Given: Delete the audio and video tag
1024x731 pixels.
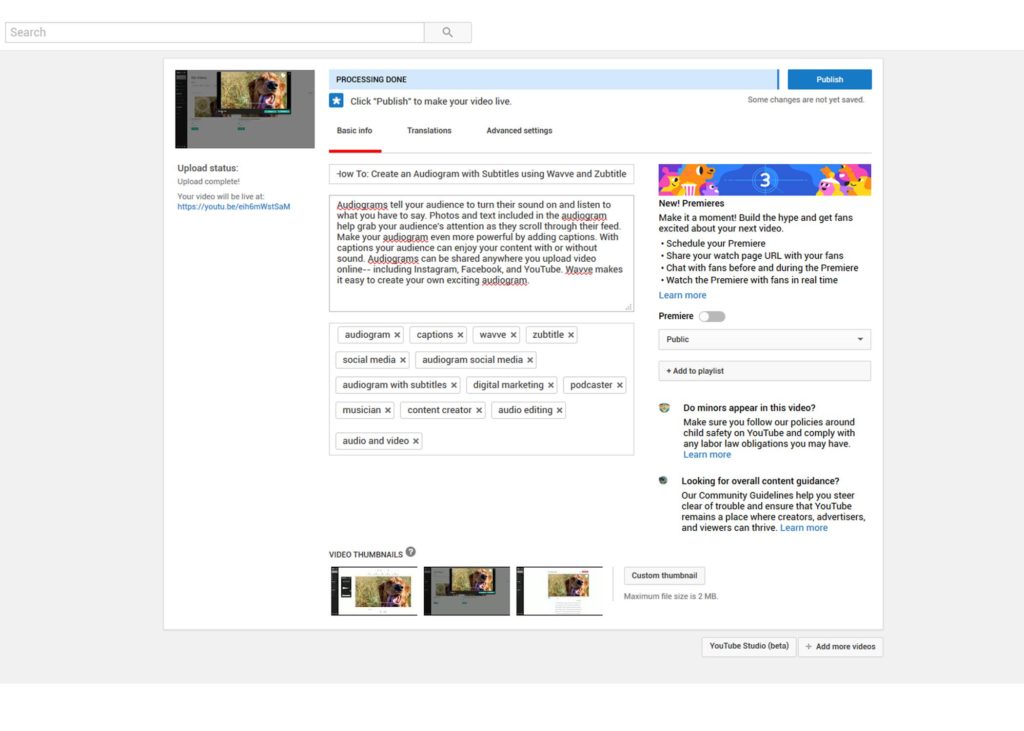Looking at the screenshot, I should pos(416,441).
